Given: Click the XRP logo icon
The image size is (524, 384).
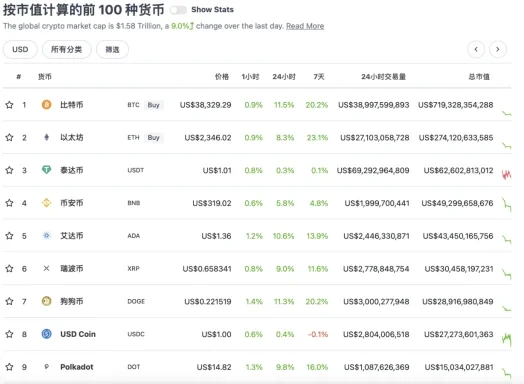Looking at the screenshot, I should tap(46, 268).
